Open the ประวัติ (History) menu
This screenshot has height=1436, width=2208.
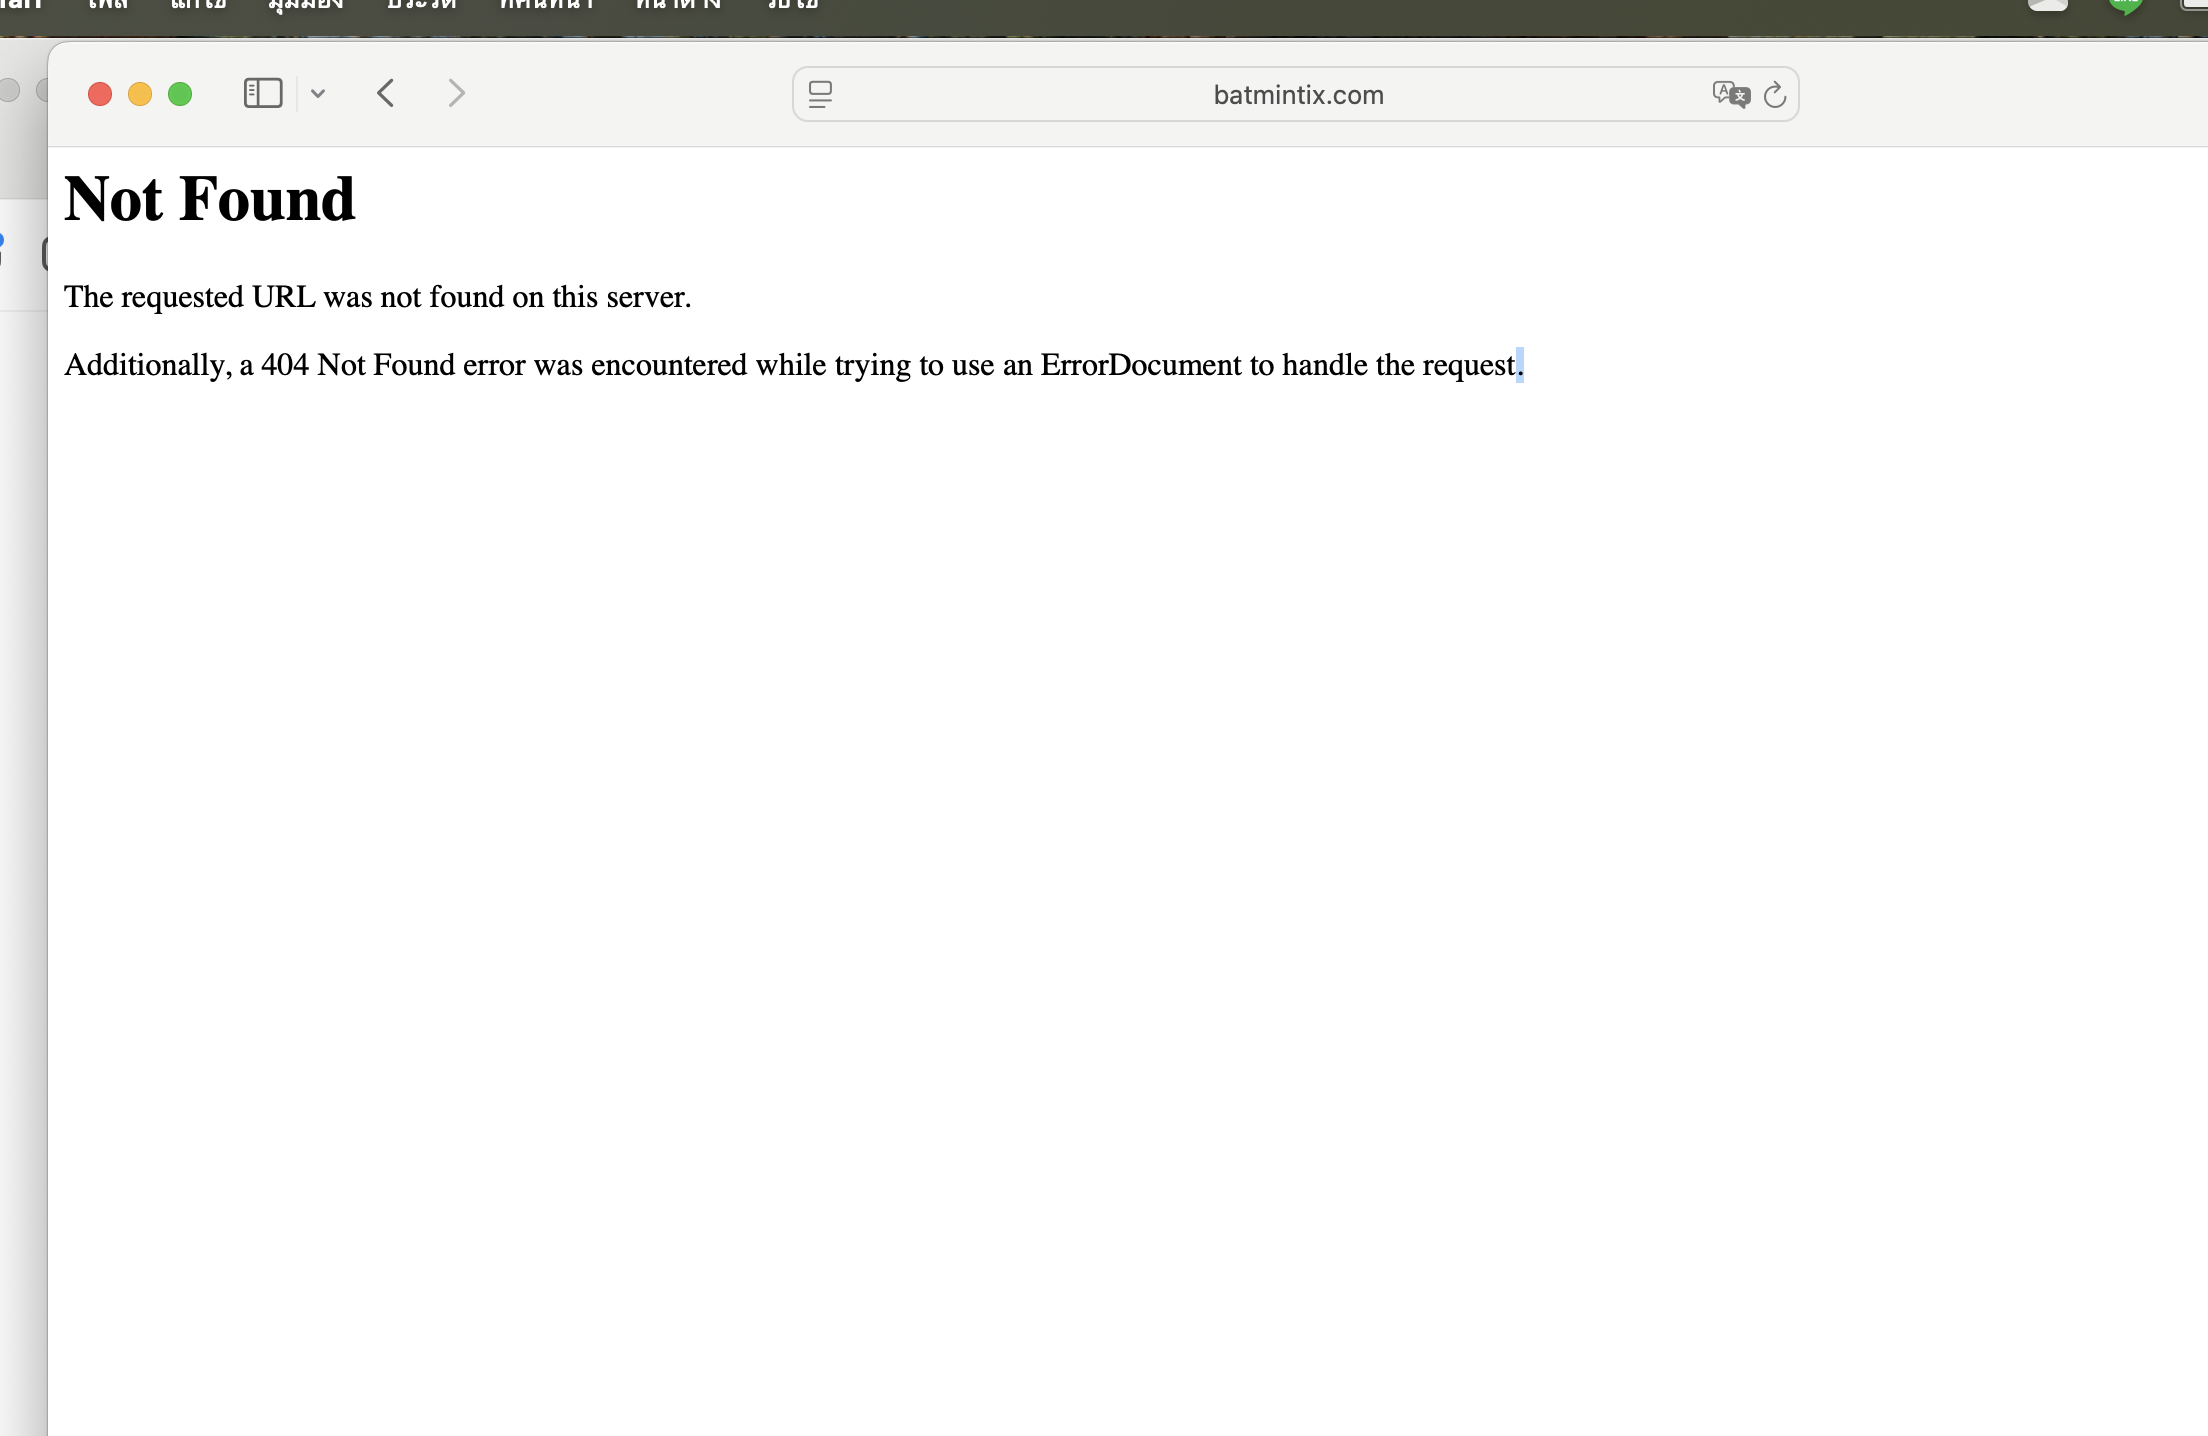pos(421,5)
